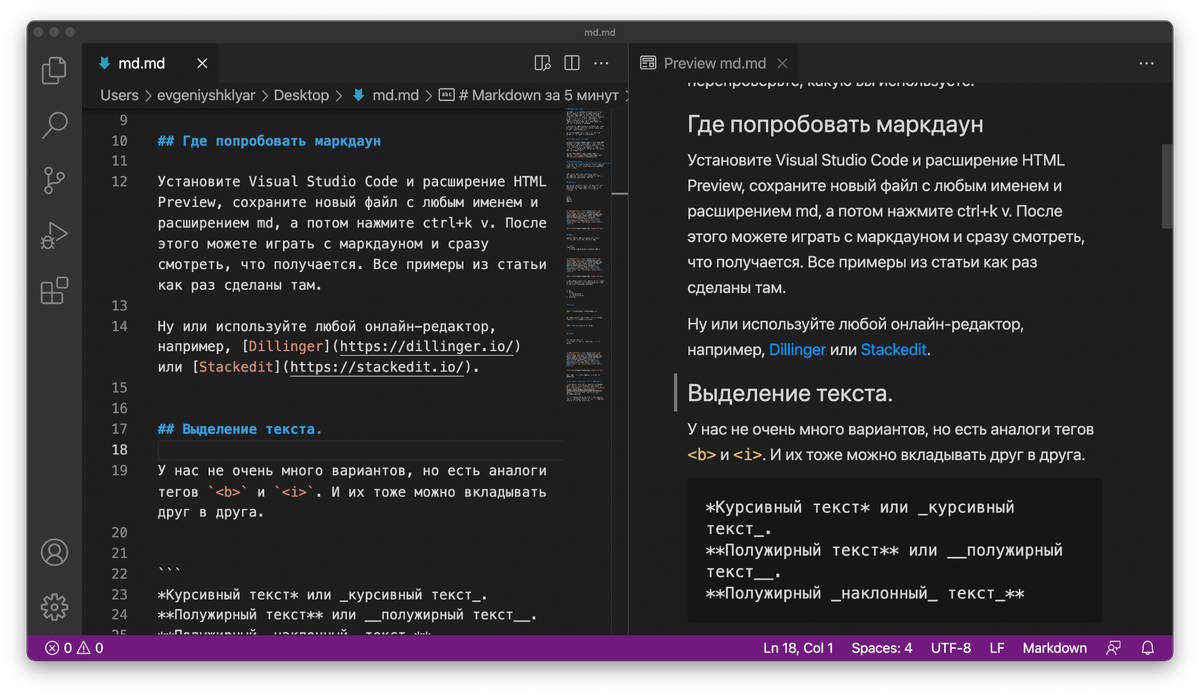Click the preview pane vertical scrollbar thumb

(x=1166, y=186)
